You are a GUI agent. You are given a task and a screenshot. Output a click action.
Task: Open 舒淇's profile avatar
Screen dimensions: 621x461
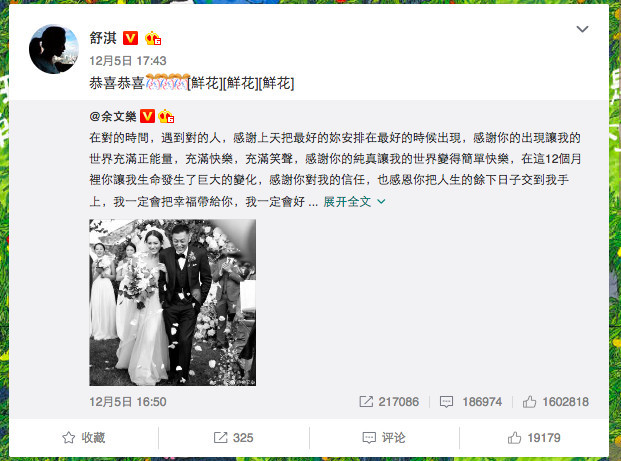click(x=54, y=49)
